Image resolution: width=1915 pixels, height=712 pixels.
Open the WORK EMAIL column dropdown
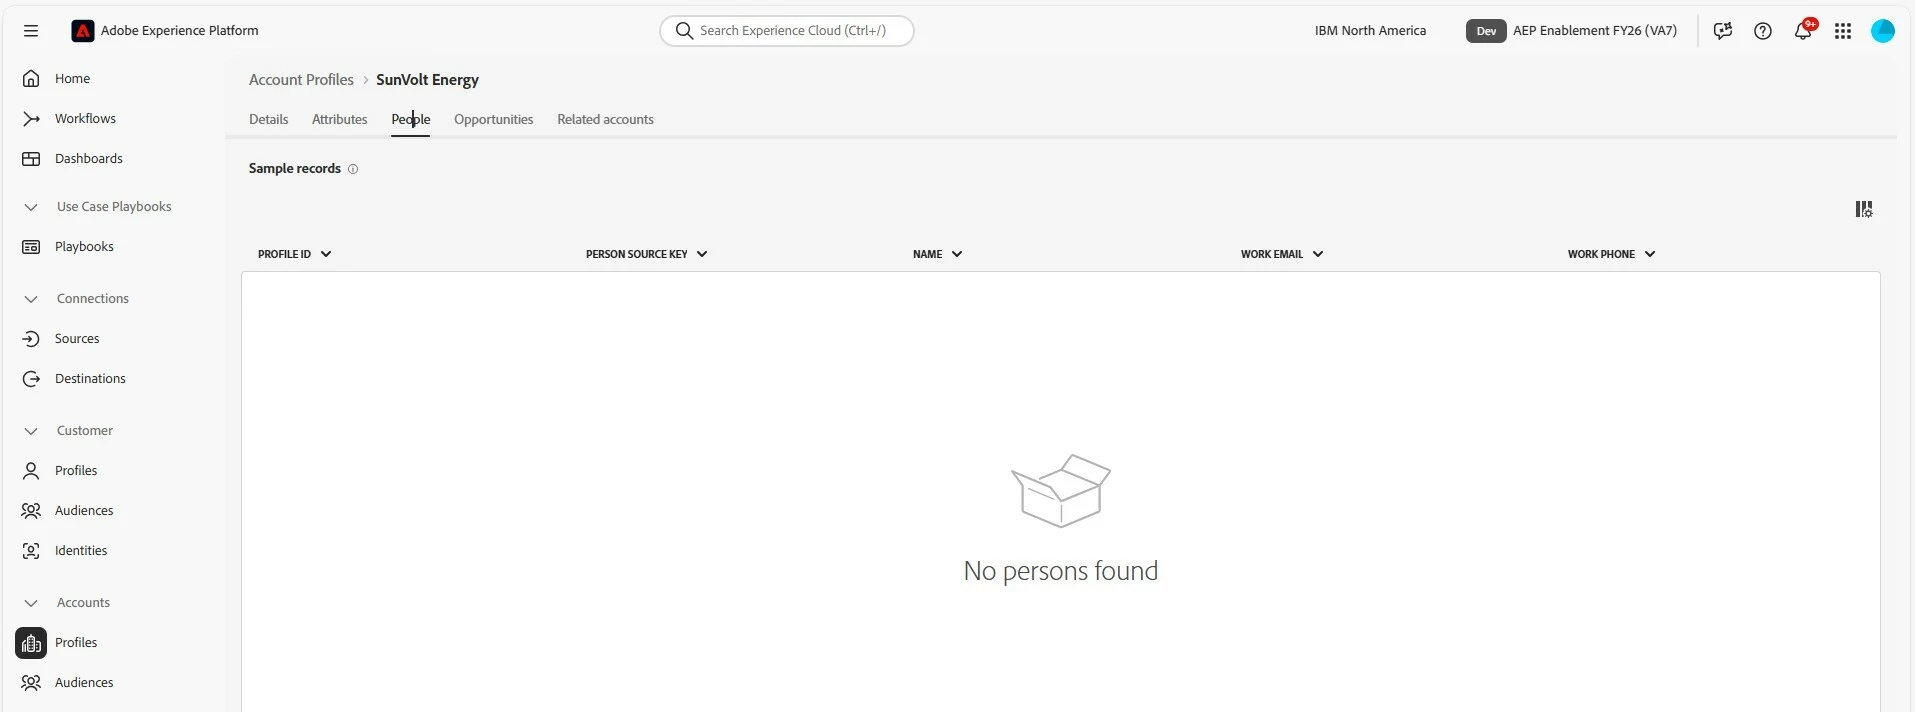pos(1318,254)
